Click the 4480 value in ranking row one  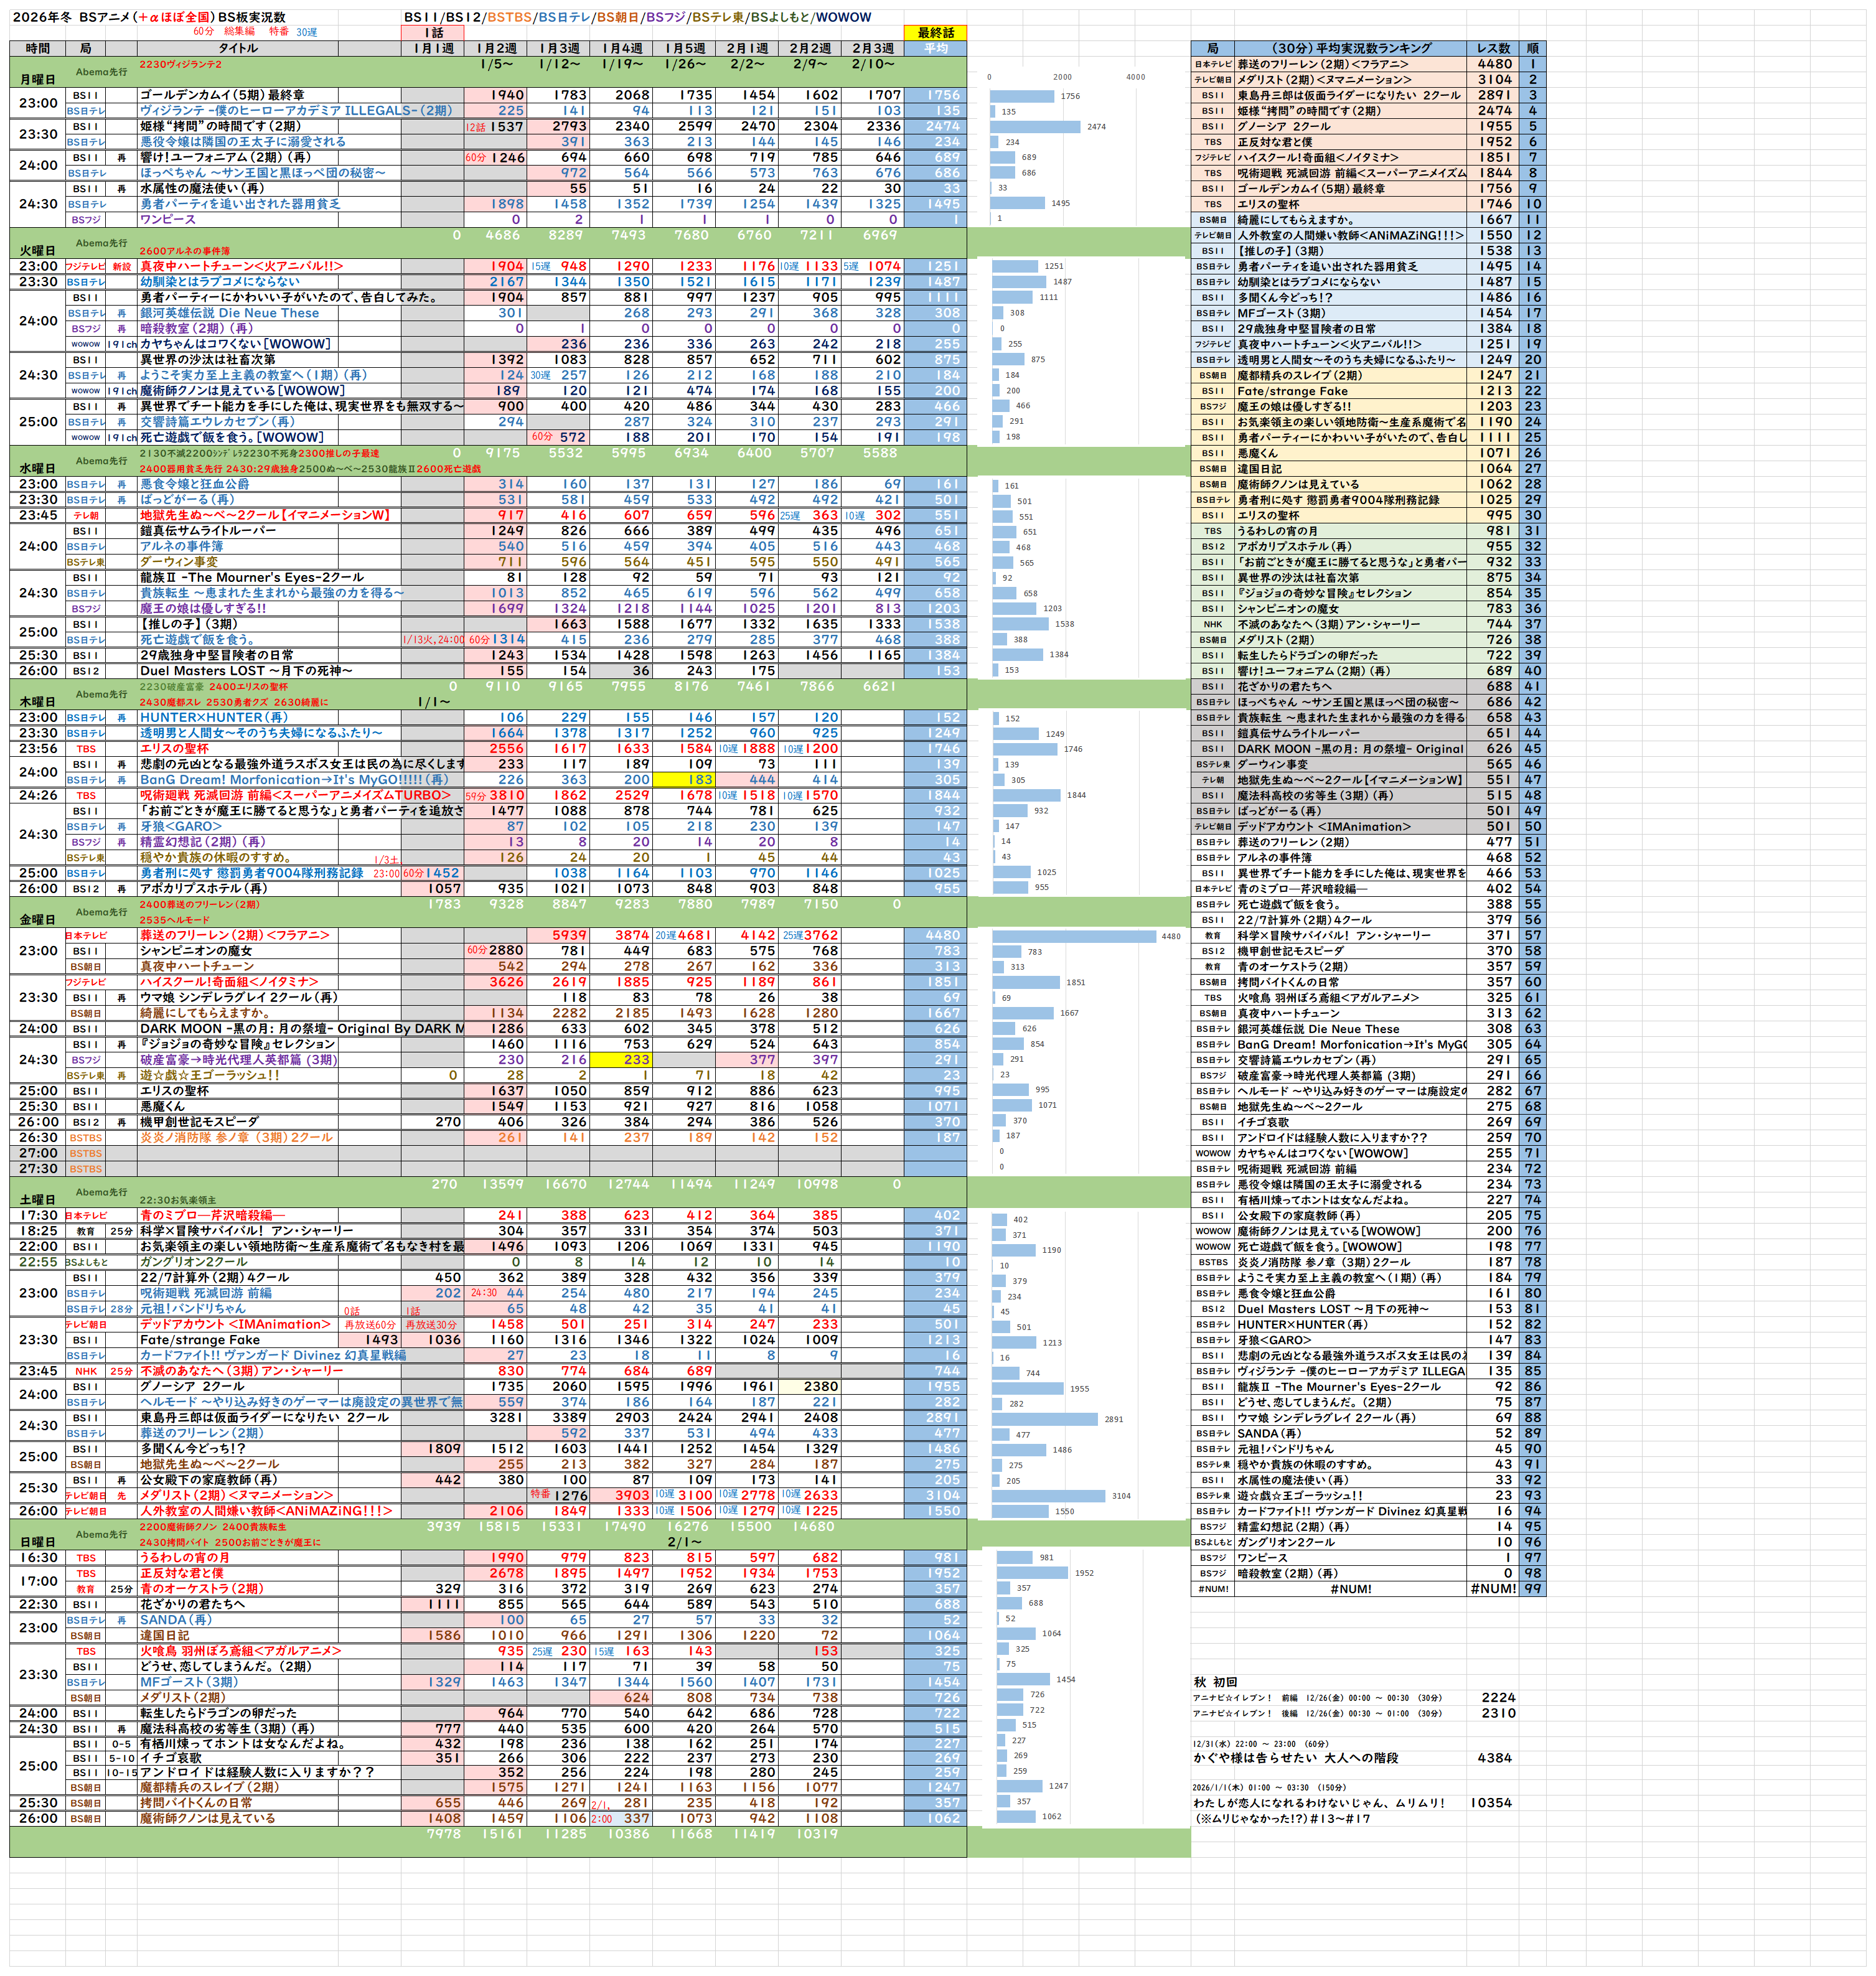1494,64
